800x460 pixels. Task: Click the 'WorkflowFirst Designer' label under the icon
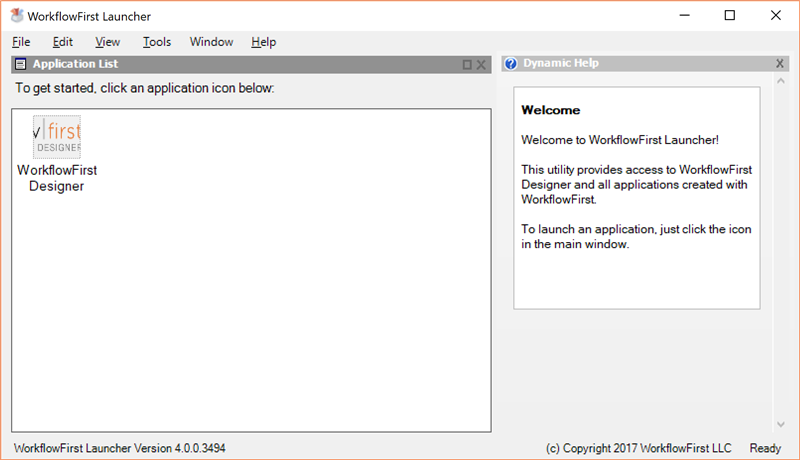point(57,178)
